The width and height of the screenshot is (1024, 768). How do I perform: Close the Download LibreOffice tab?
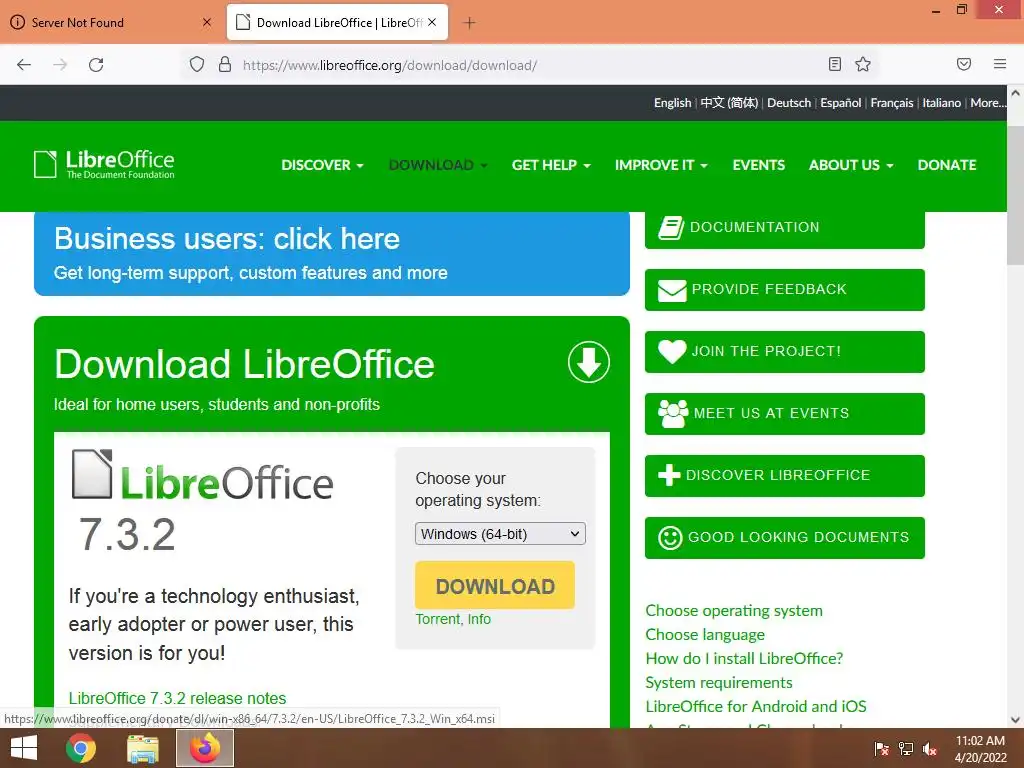point(432,22)
